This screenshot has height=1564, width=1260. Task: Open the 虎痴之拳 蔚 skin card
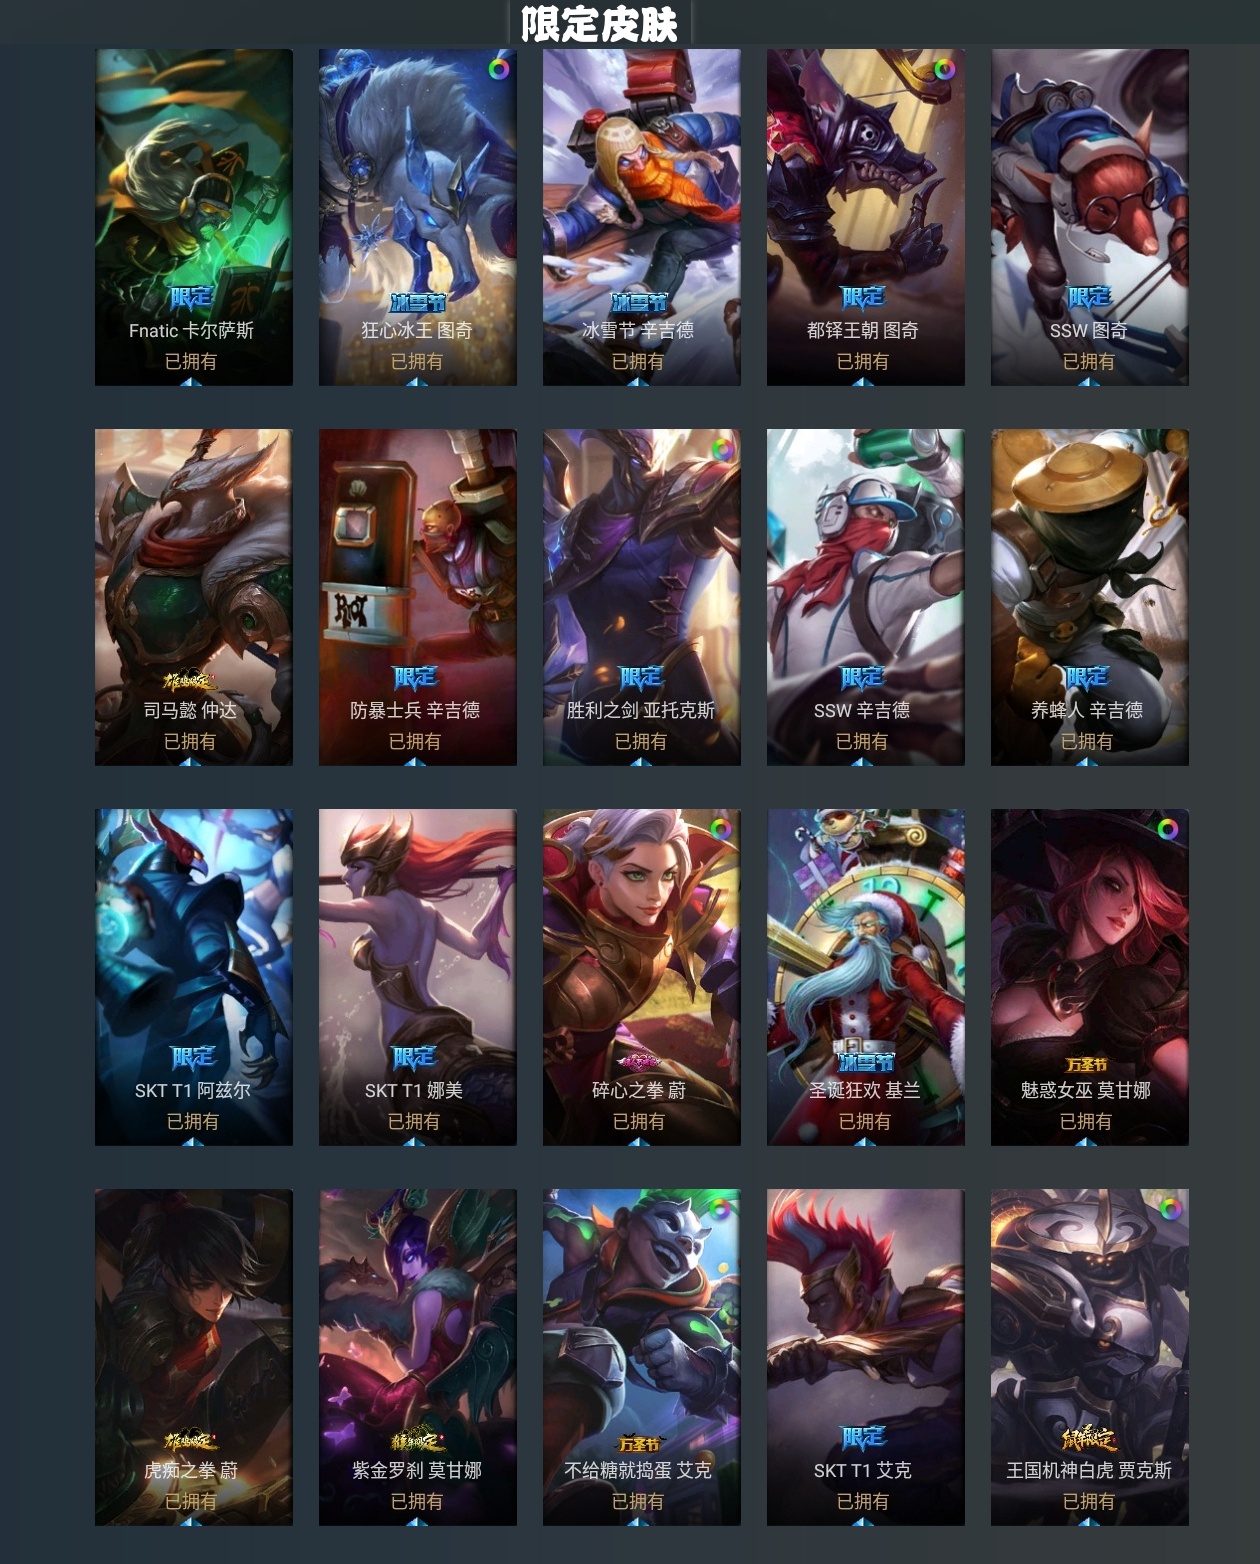pos(194,1357)
